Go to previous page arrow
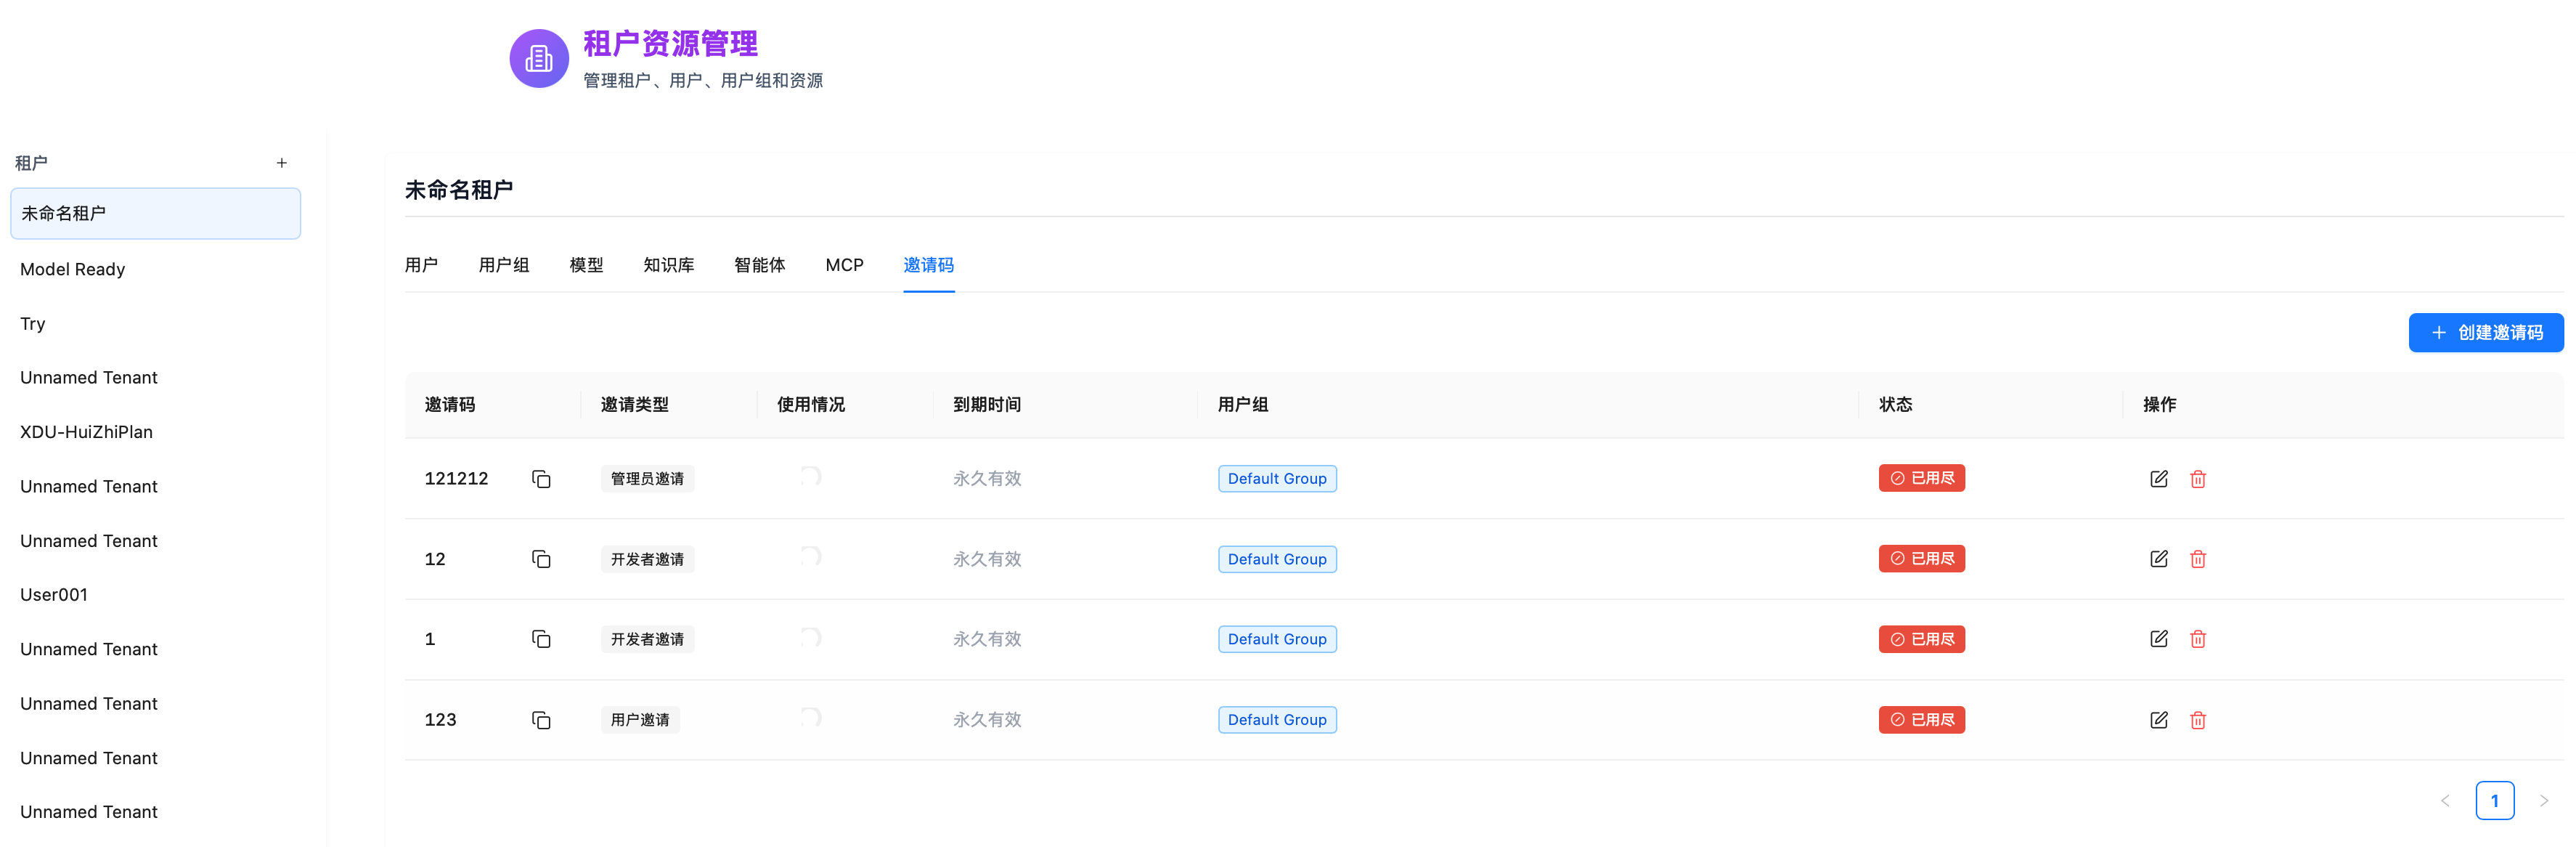 (2445, 801)
